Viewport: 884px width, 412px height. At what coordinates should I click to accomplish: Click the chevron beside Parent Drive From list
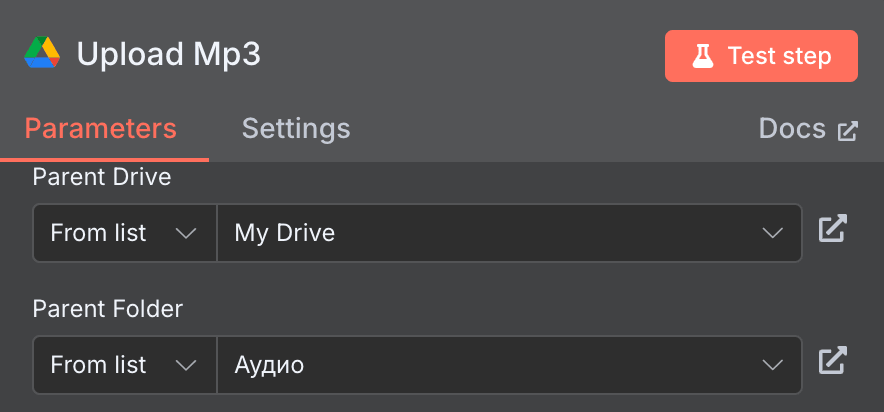[185, 233]
